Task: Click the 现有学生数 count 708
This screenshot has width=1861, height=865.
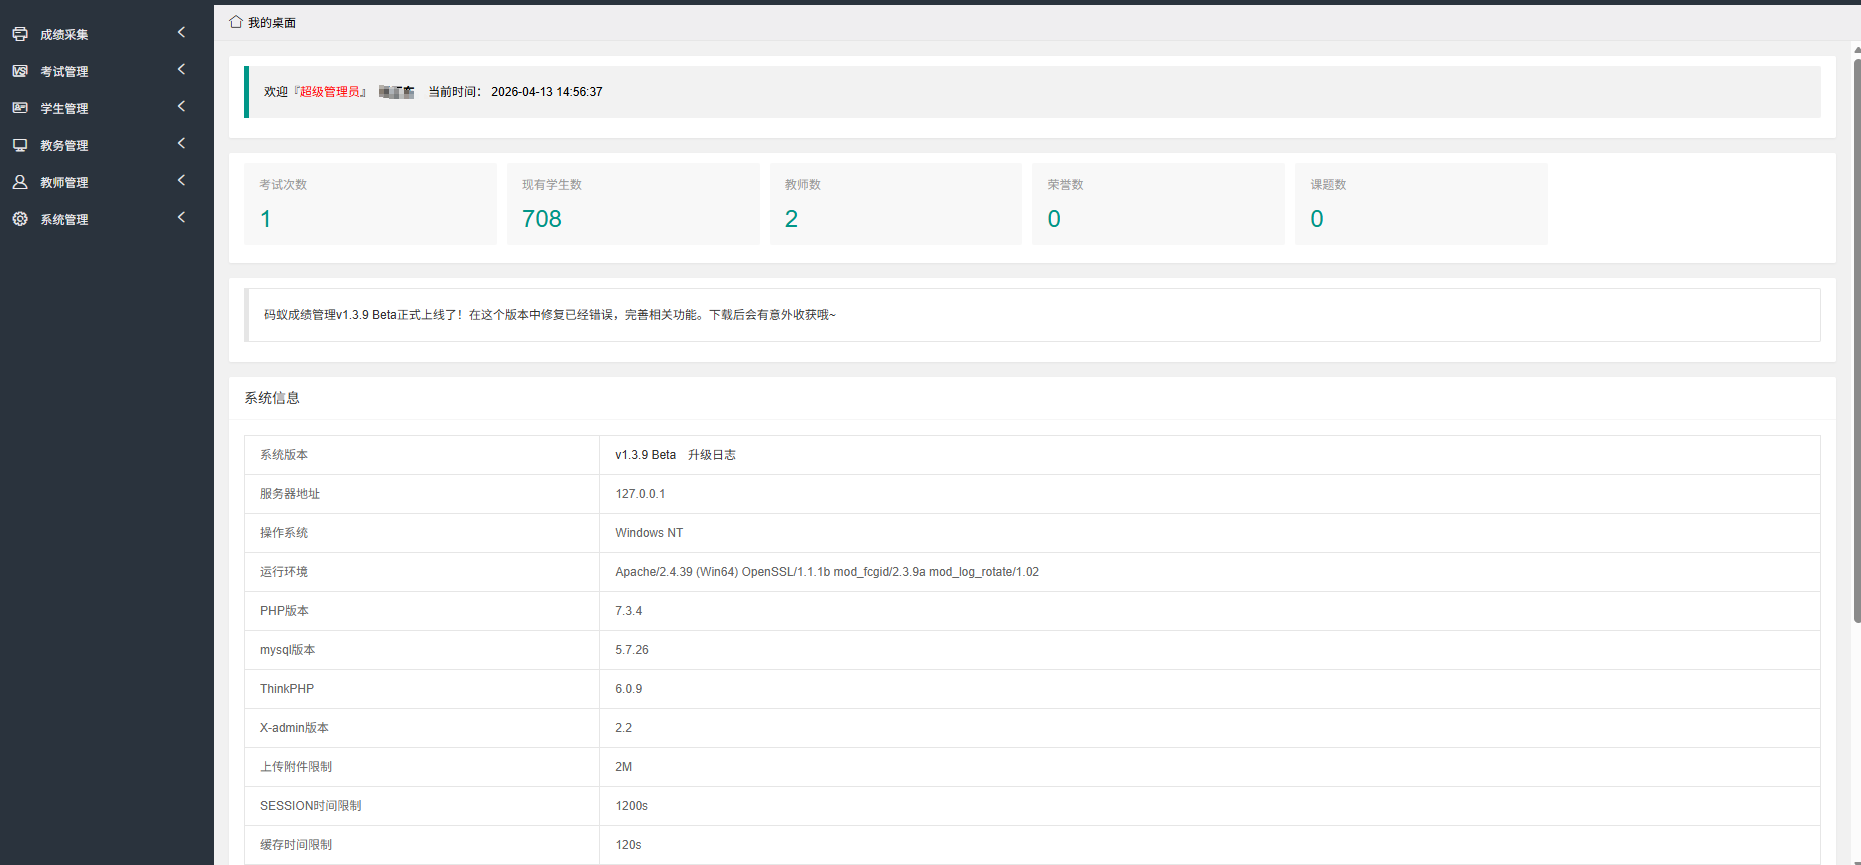Action: [542, 219]
